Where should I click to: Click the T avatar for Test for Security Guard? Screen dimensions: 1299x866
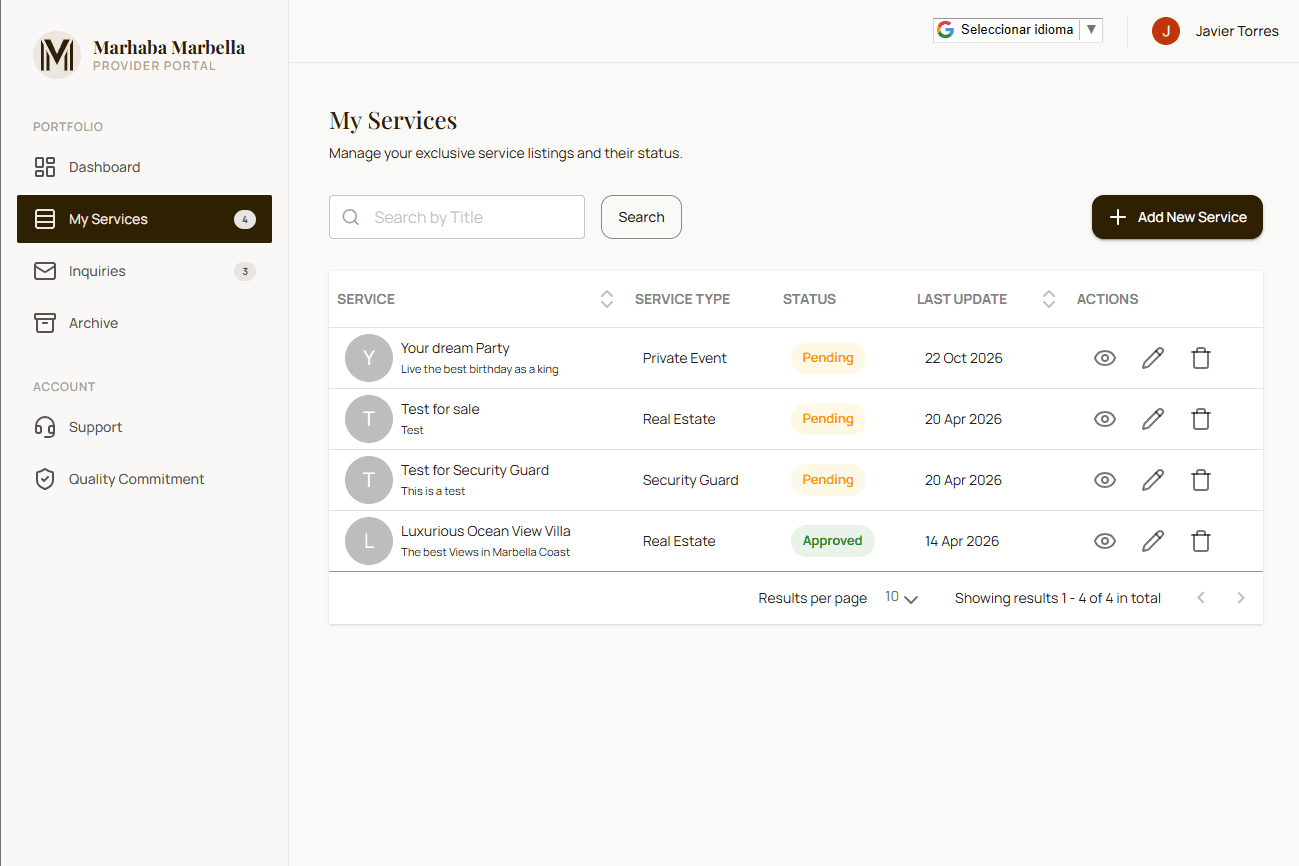[369, 480]
